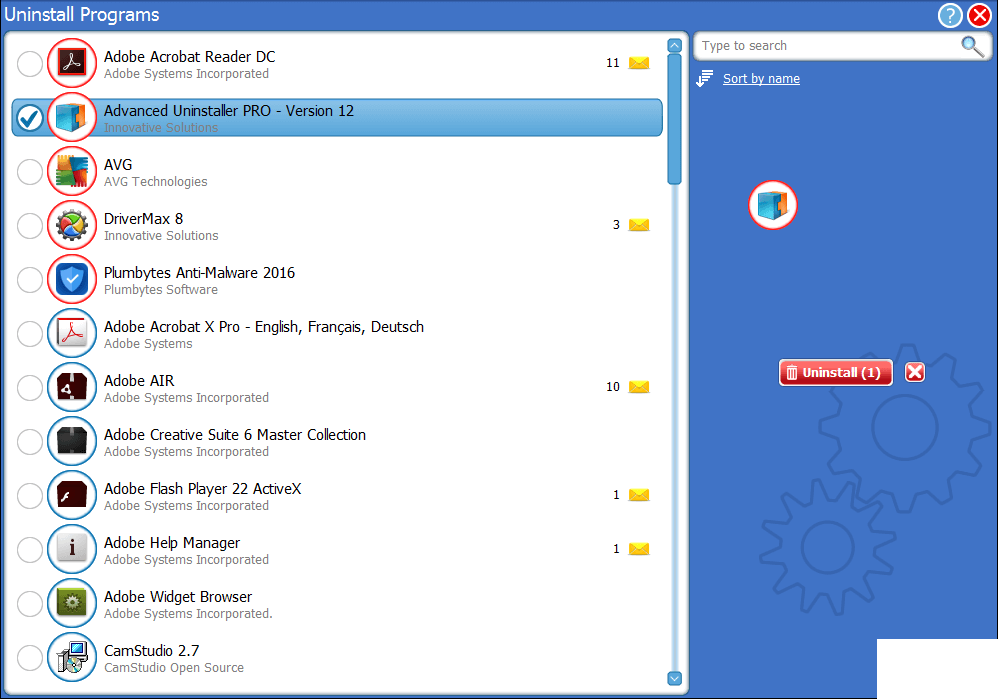Click the Plumbytes Anti-Malware 2016 title
998x699 pixels.
pos(199,272)
